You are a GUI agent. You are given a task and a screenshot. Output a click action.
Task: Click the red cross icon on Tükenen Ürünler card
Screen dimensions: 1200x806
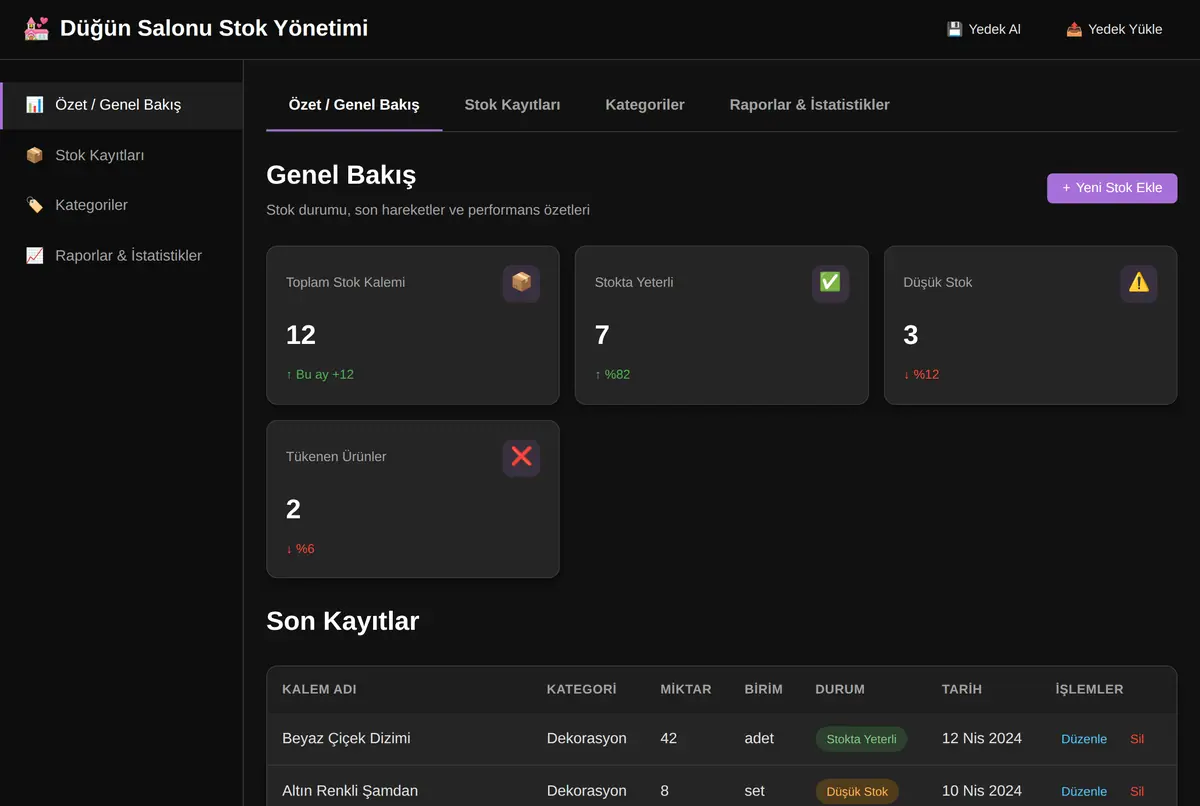521,457
